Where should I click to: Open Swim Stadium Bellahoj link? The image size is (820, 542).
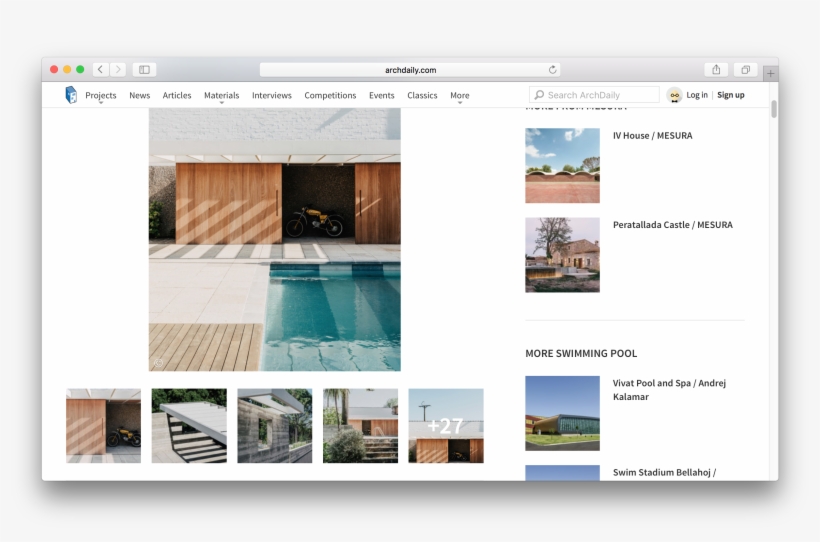tap(664, 472)
